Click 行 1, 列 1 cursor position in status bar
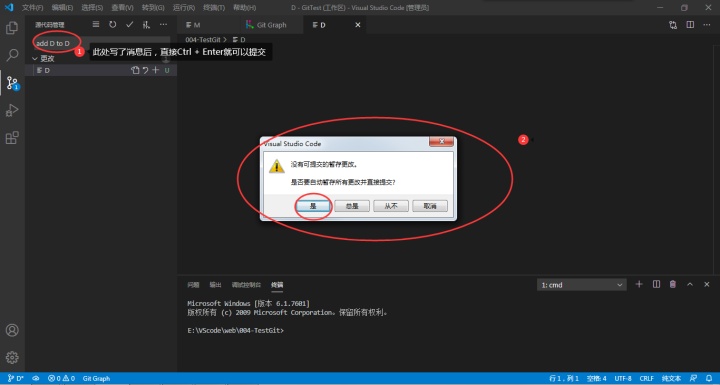 tap(564, 379)
